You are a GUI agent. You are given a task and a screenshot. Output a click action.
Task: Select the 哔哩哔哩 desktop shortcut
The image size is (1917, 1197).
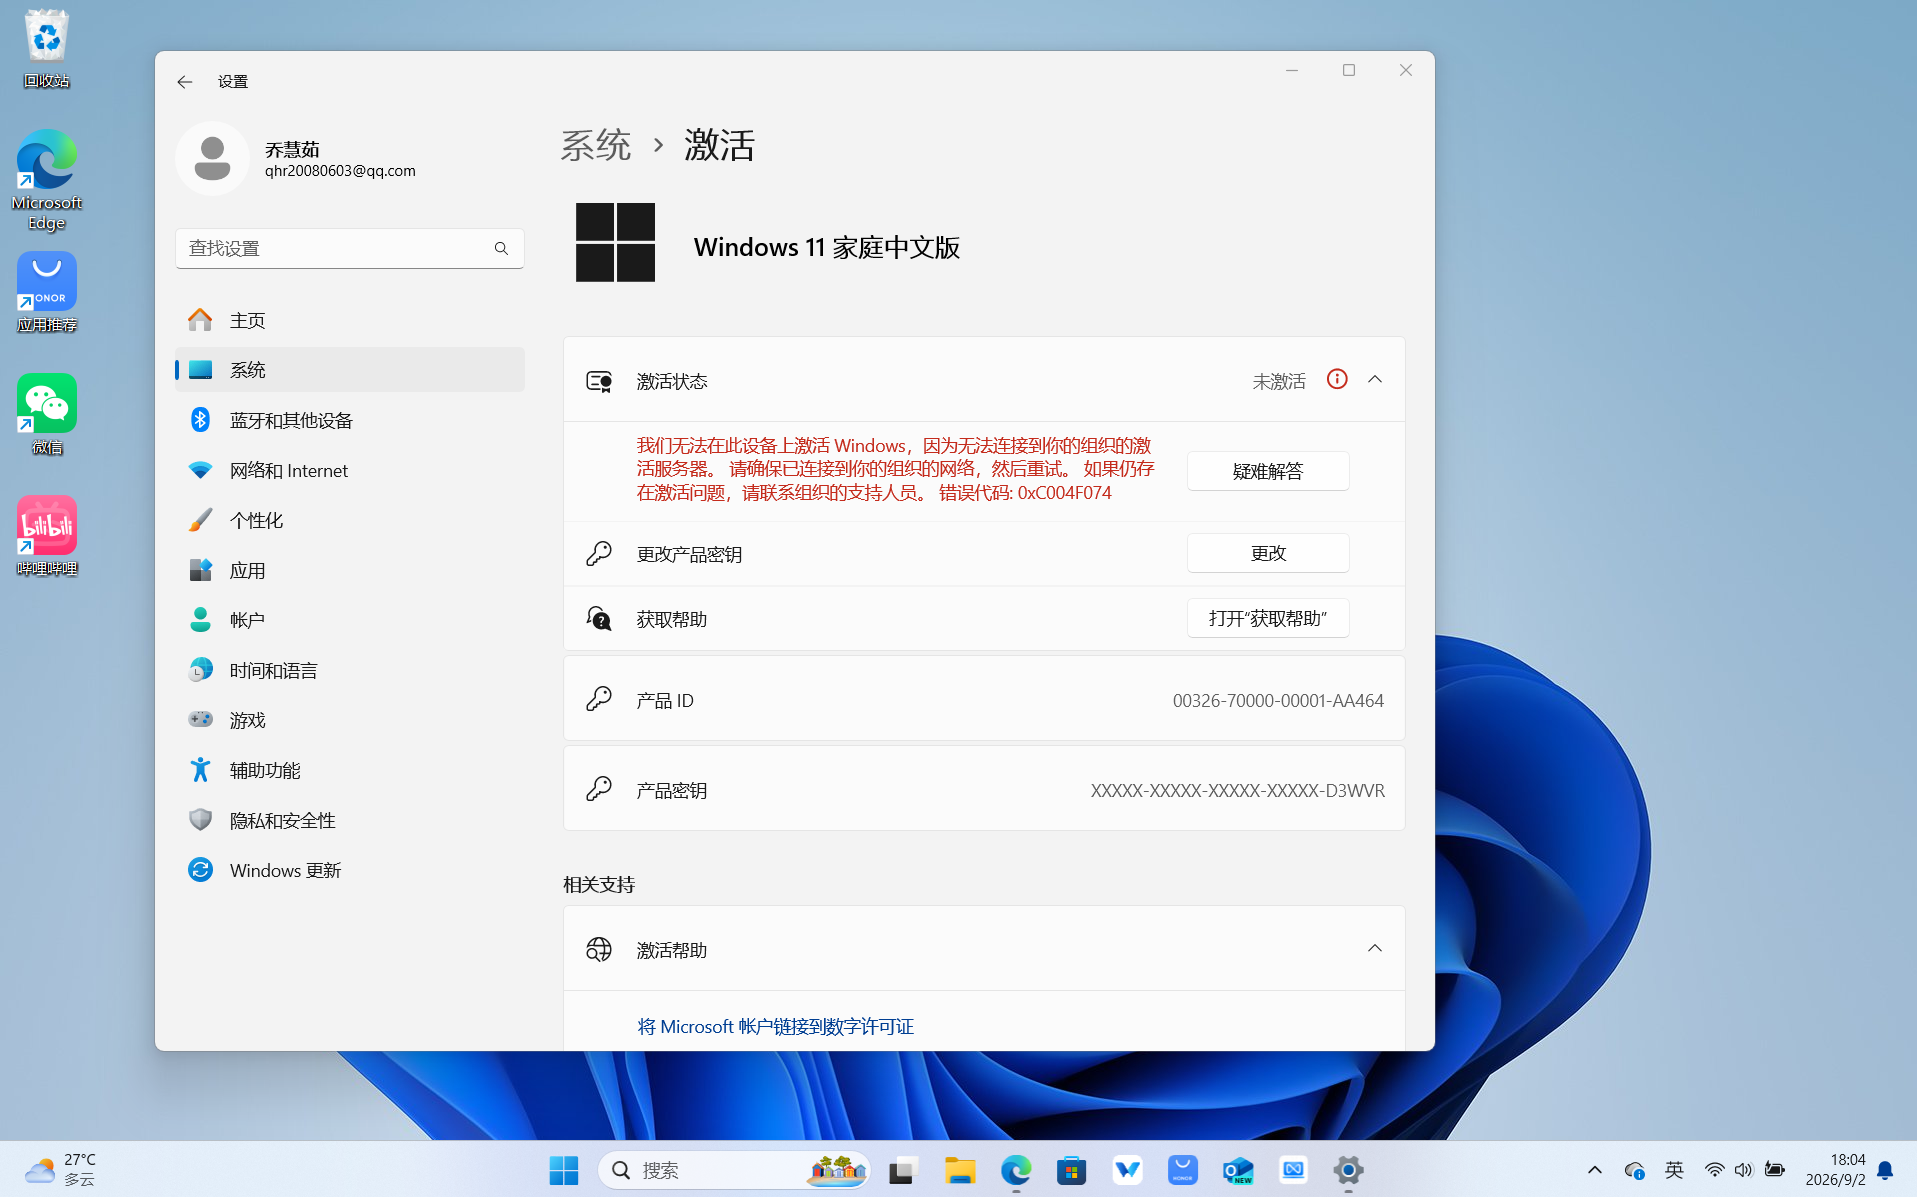click(47, 536)
